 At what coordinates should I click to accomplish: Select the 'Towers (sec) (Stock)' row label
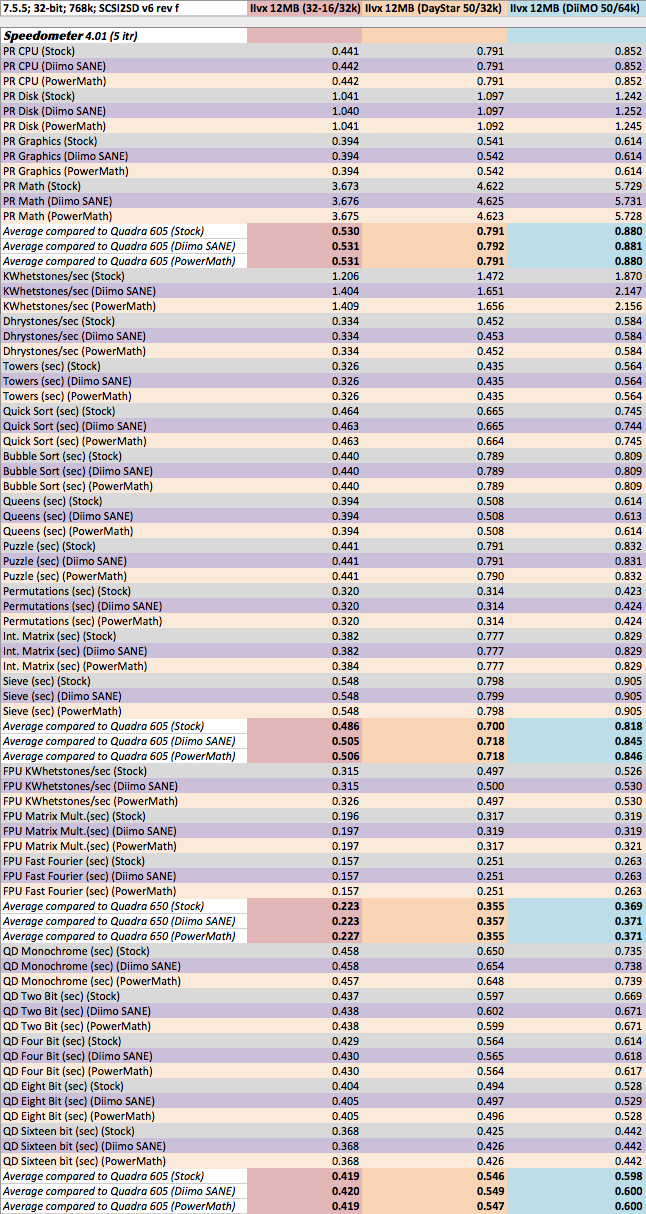(x=52, y=366)
